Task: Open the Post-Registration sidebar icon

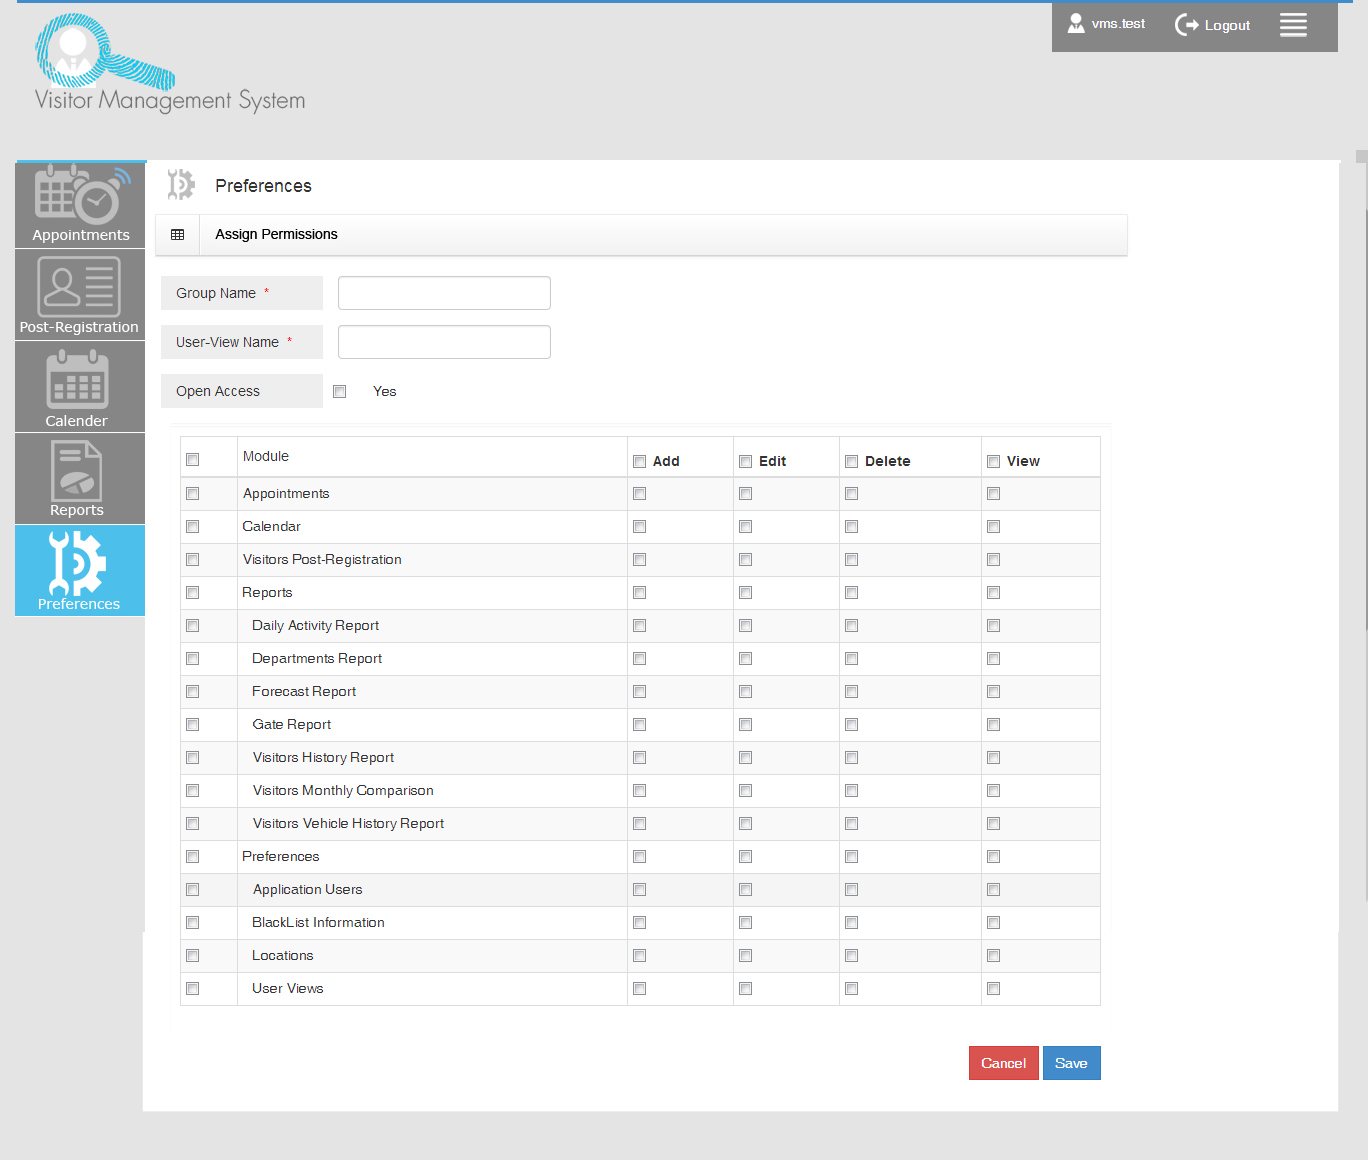Action: (80, 295)
